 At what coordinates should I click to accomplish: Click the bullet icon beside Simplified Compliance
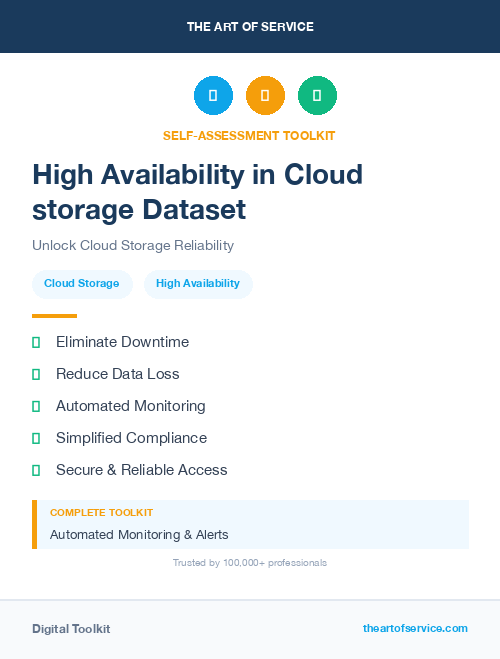pos(36,438)
